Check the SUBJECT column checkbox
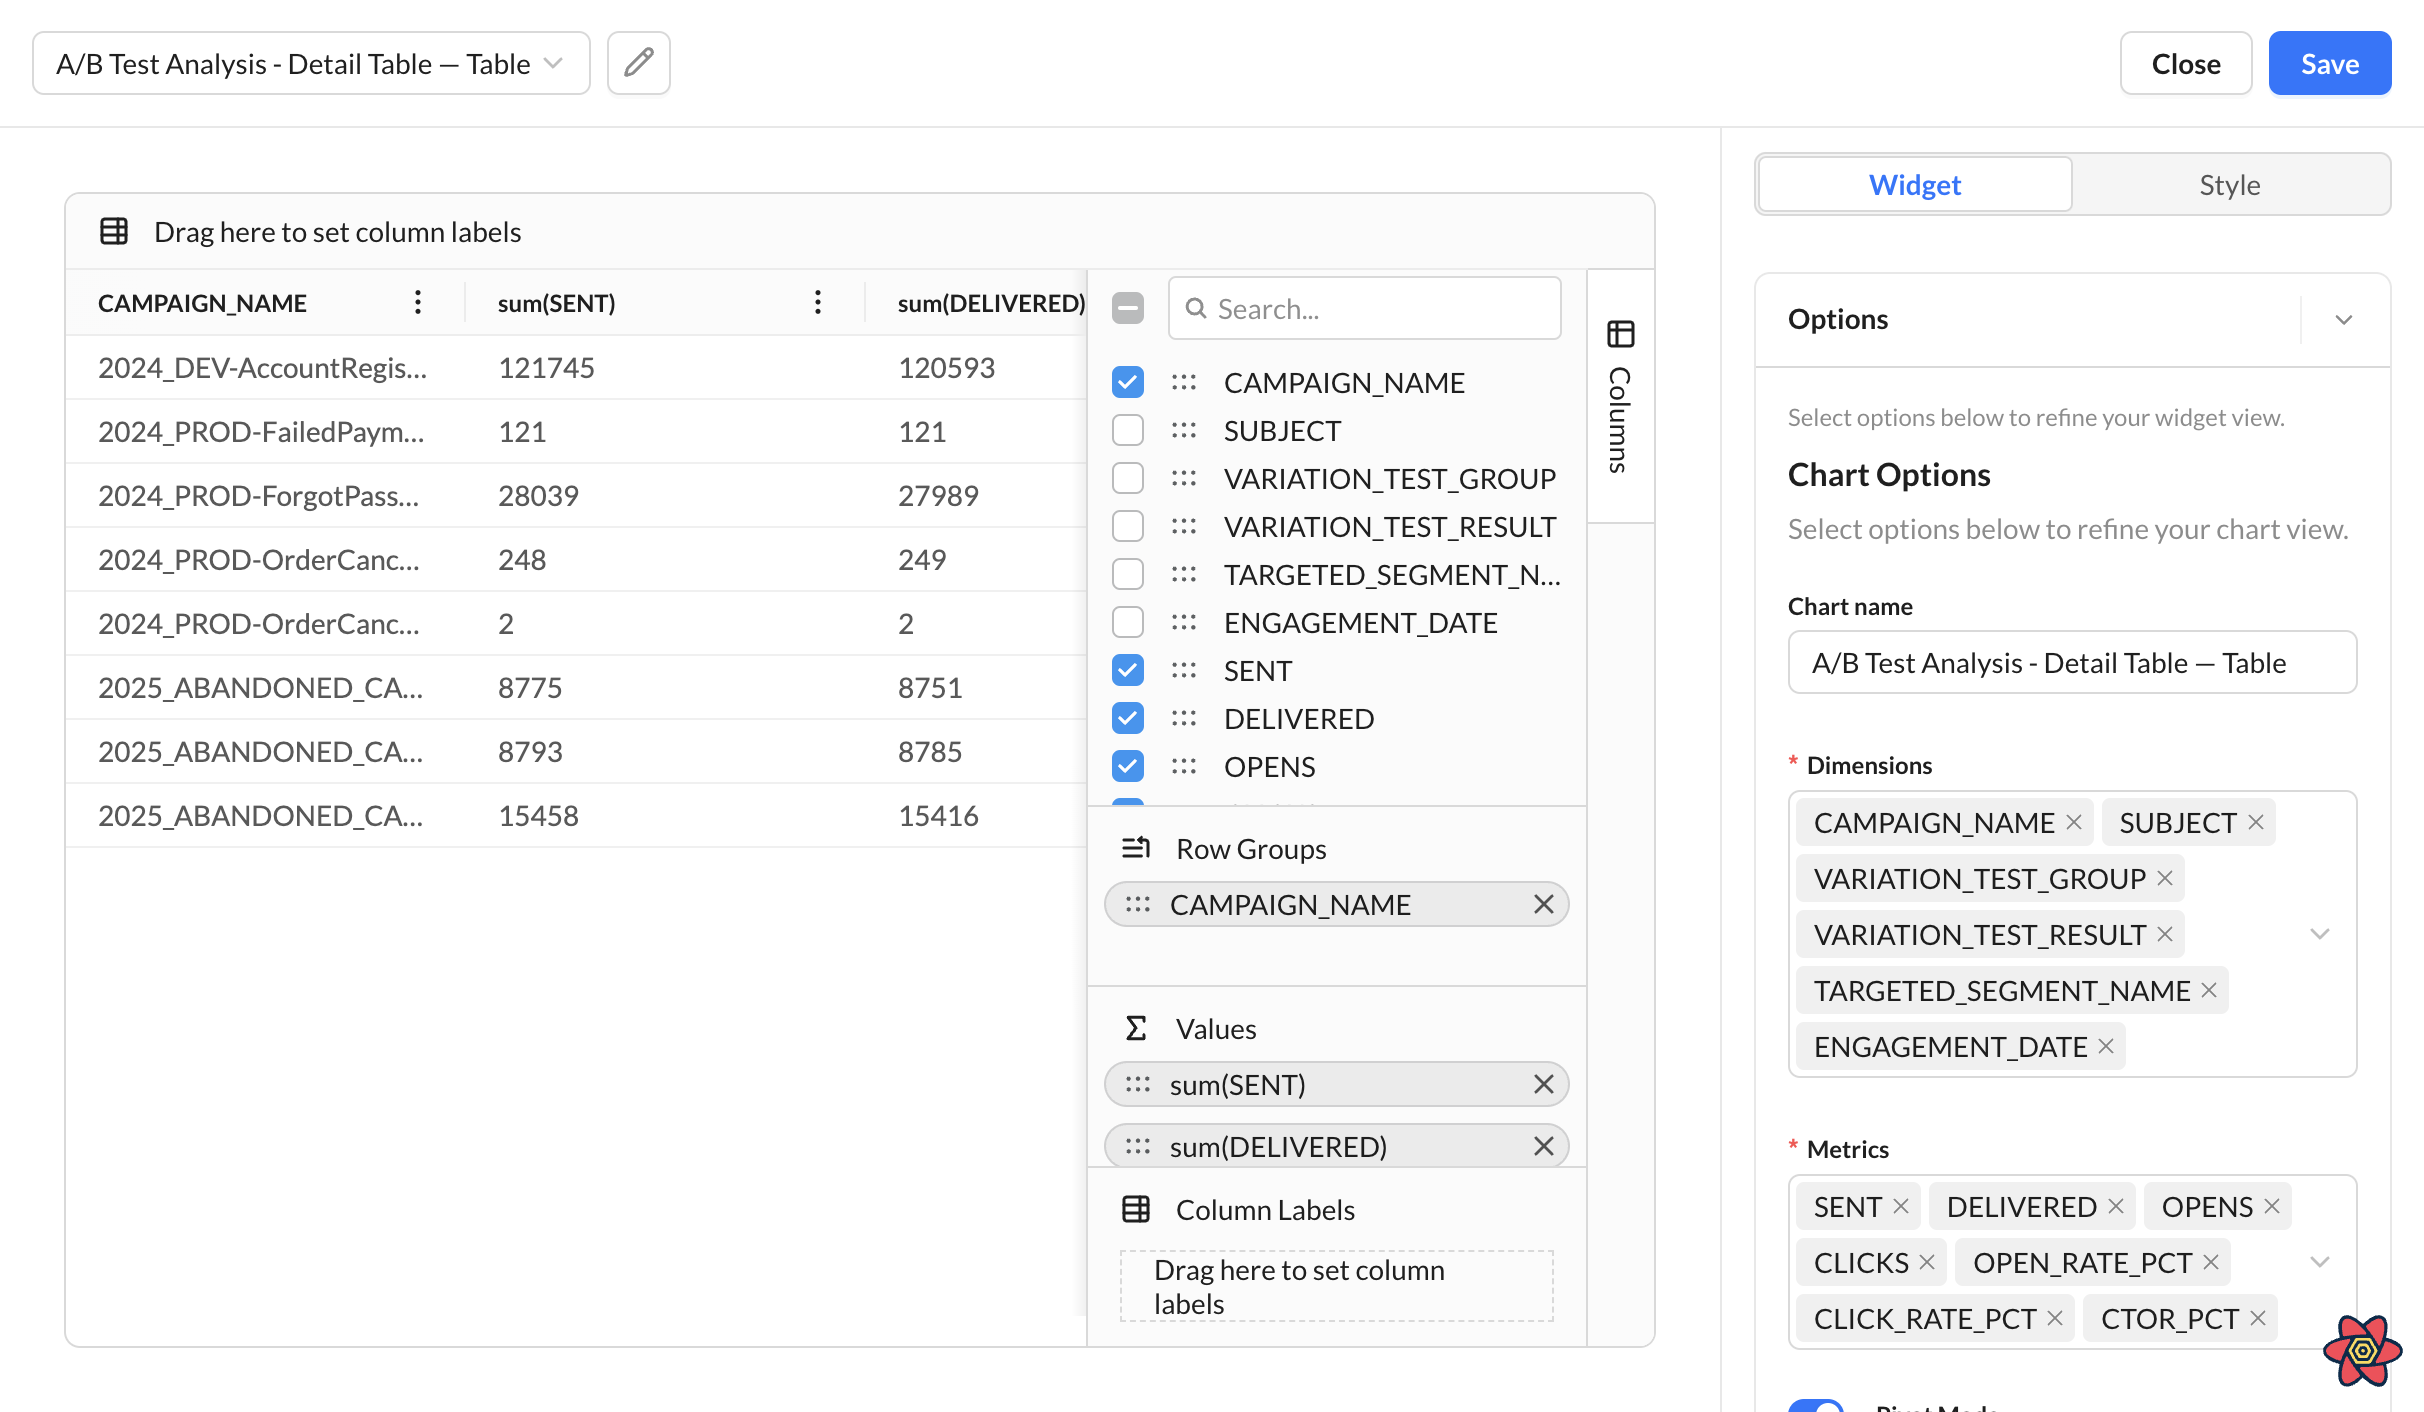2424x1412 pixels. [x=1128, y=430]
